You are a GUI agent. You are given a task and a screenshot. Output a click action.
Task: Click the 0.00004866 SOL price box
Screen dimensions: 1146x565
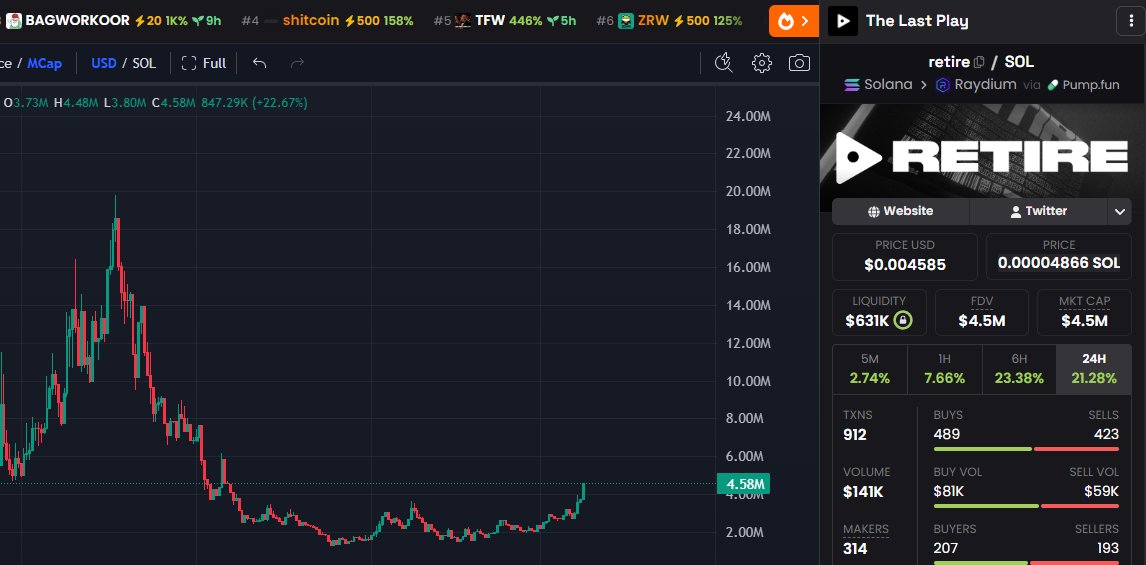1058,257
